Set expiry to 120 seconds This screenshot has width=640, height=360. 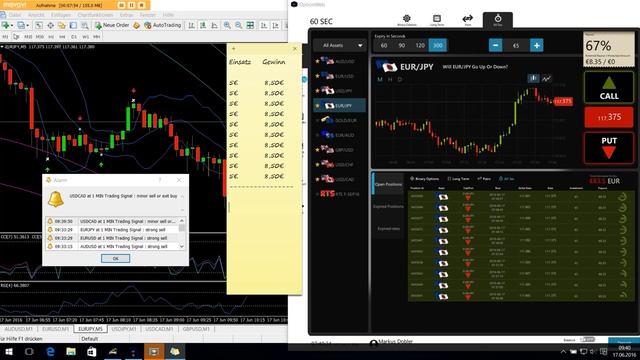pos(420,45)
